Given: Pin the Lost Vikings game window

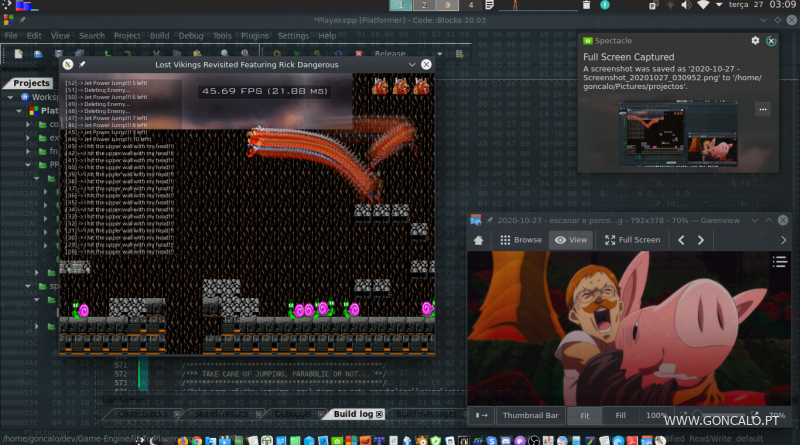Looking at the screenshot, I should coord(82,64).
